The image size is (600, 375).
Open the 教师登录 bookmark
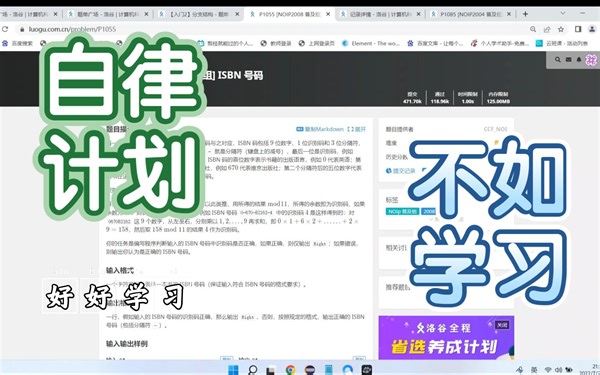click(x=276, y=44)
